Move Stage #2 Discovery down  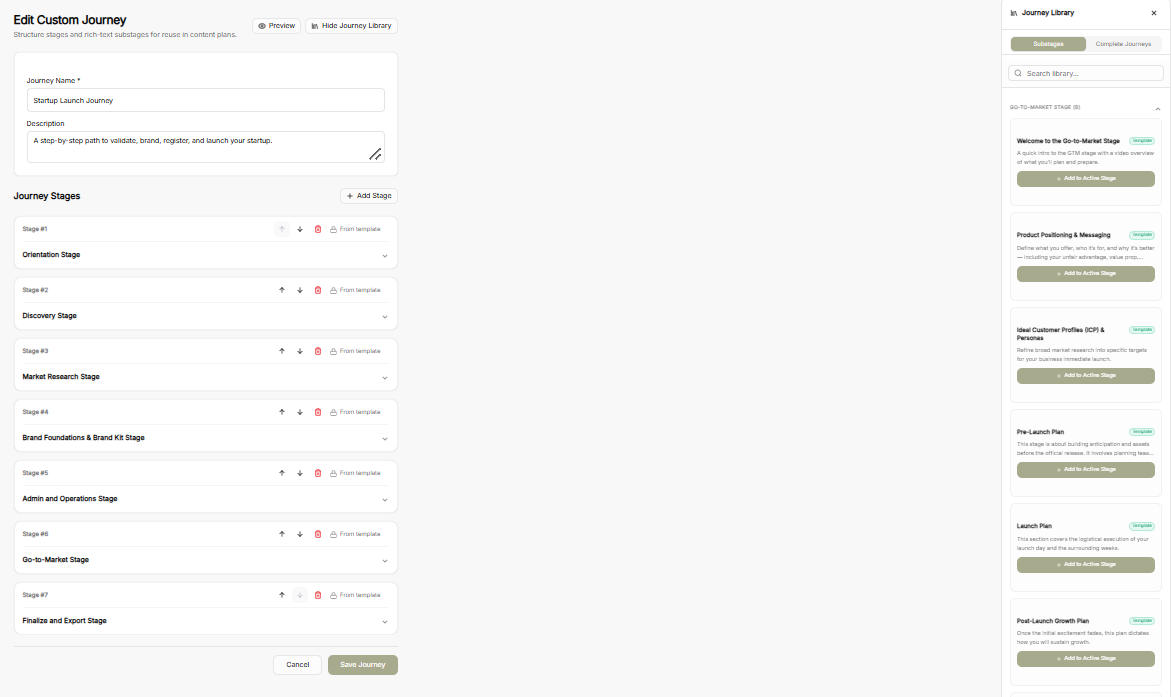299,291
